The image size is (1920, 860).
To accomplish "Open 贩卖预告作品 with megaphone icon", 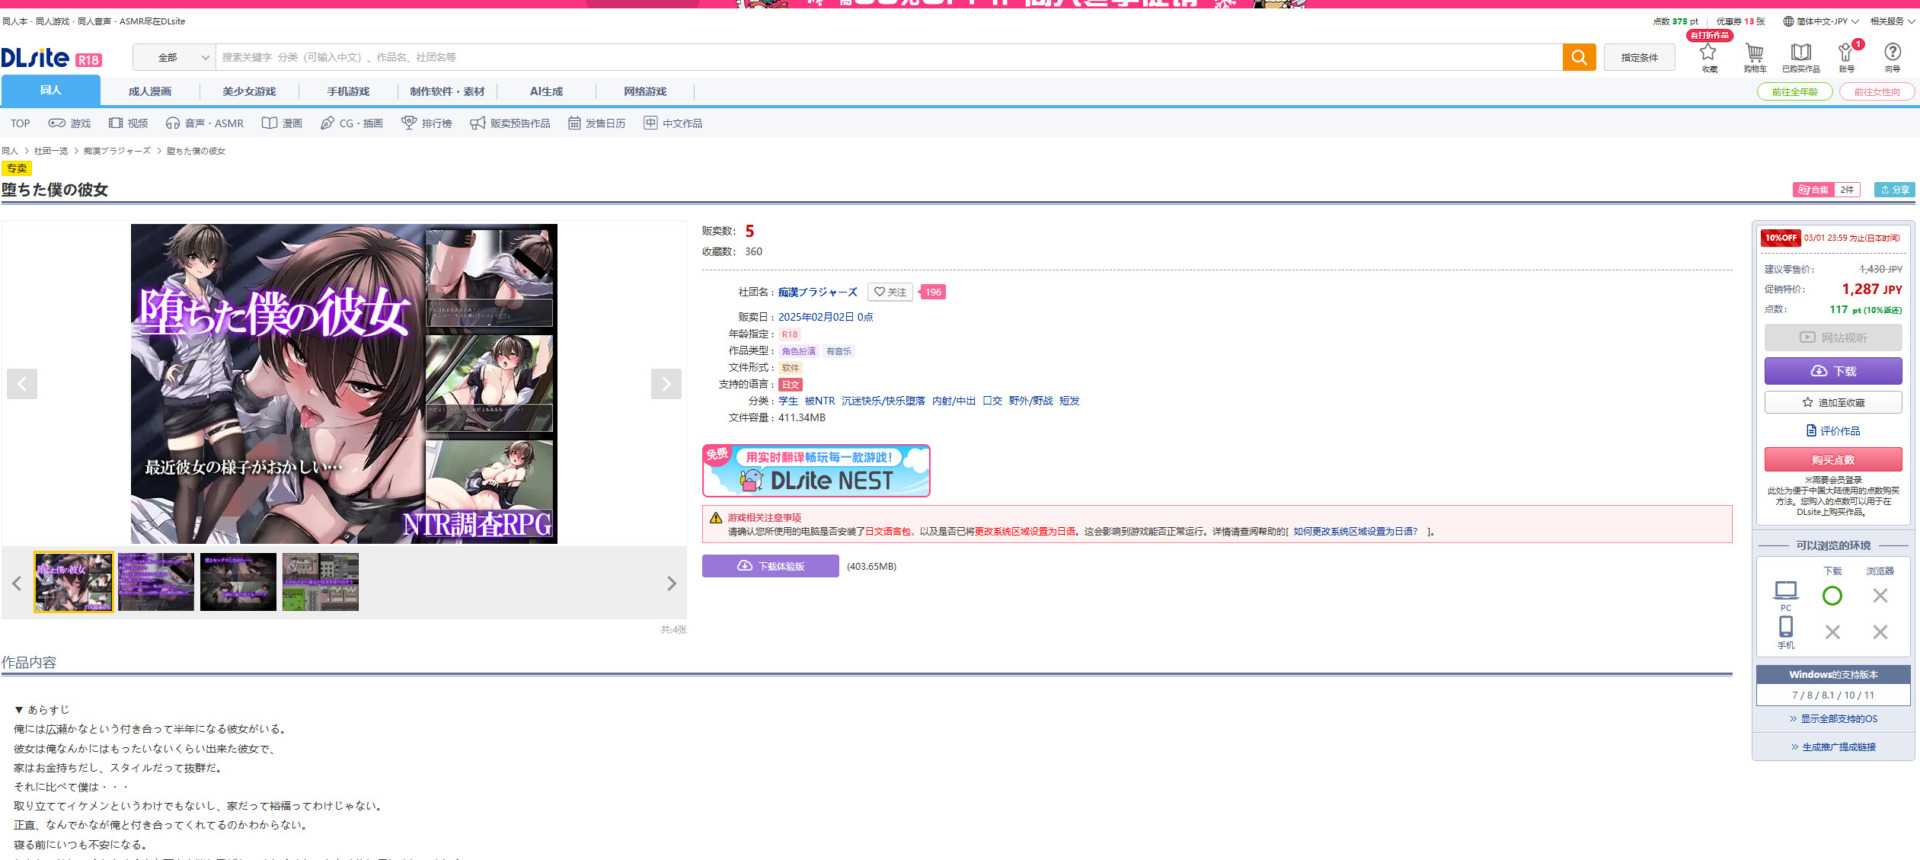I will coord(510,123).
